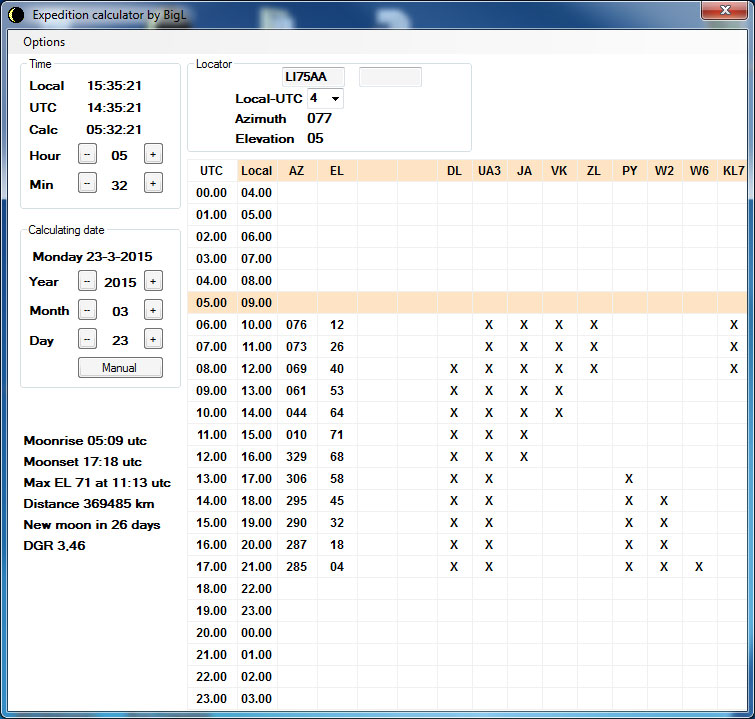
Task: Increment the Day with plus button
Action: click(x=153, y=339)
